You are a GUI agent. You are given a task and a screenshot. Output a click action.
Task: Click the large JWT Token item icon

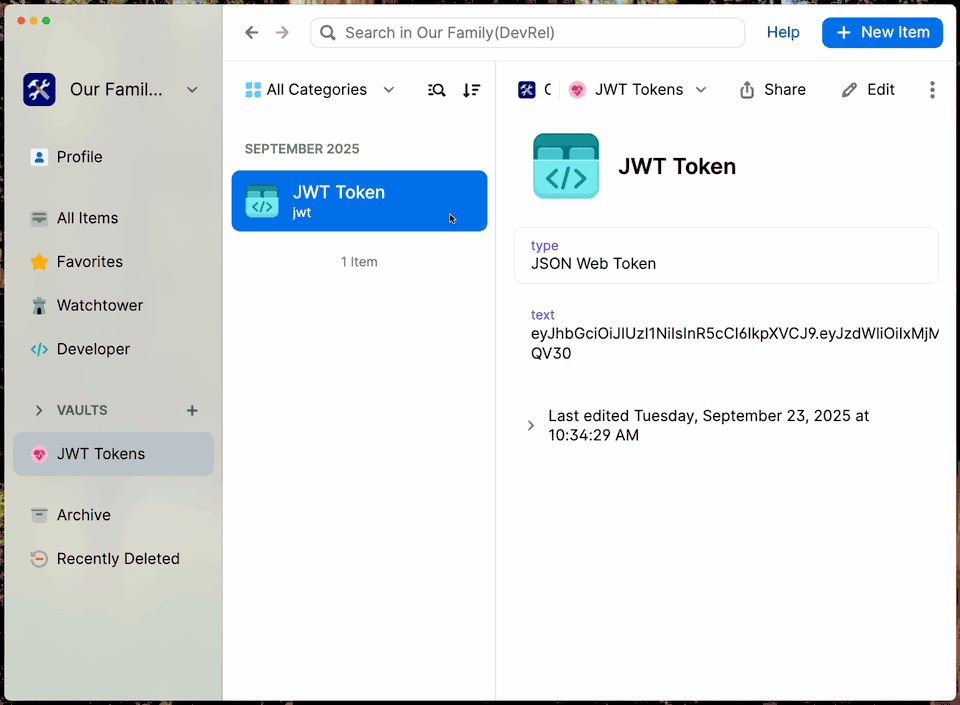pos(566,166)
